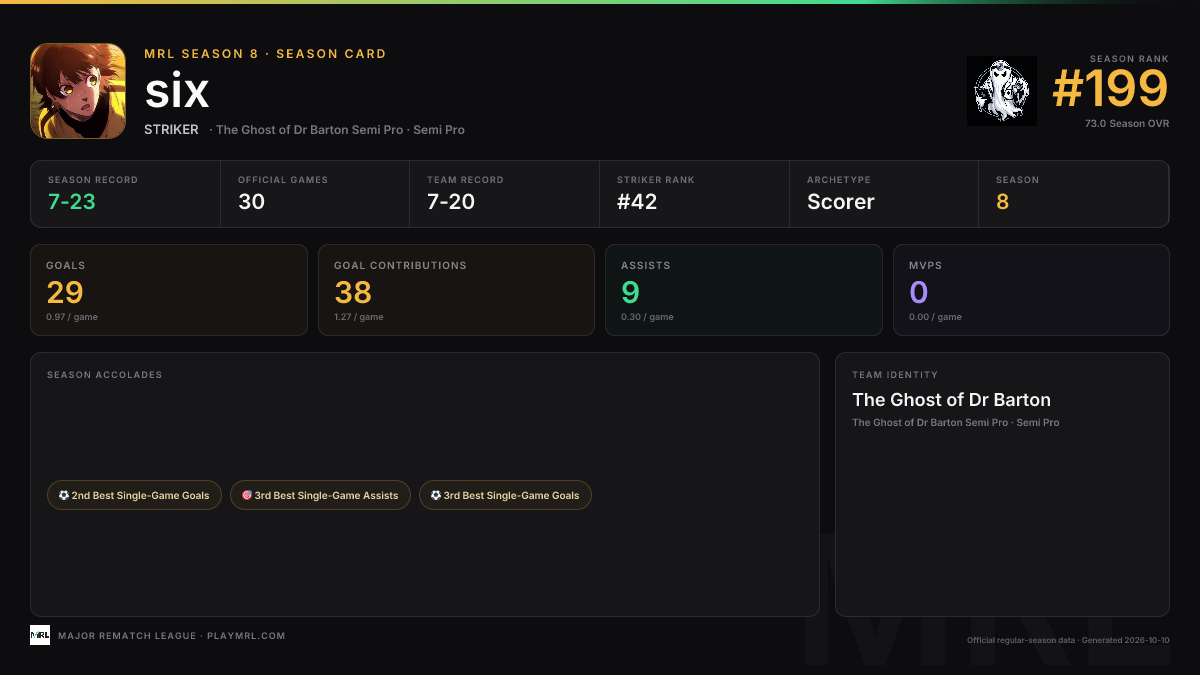
Task: Click the "0.30 / game" assists rate
Action: pyautogui.click(x=647, y=317)
